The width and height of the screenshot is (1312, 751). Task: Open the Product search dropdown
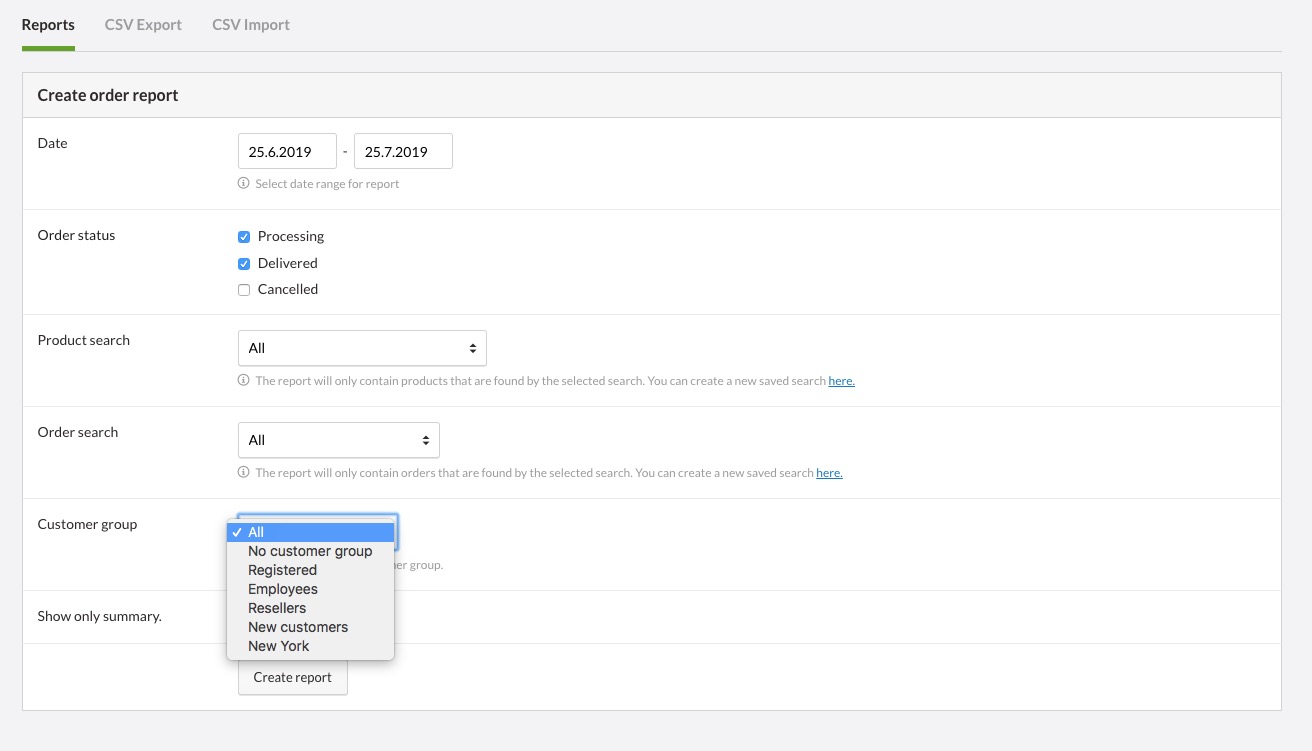(x=362, y=348)
